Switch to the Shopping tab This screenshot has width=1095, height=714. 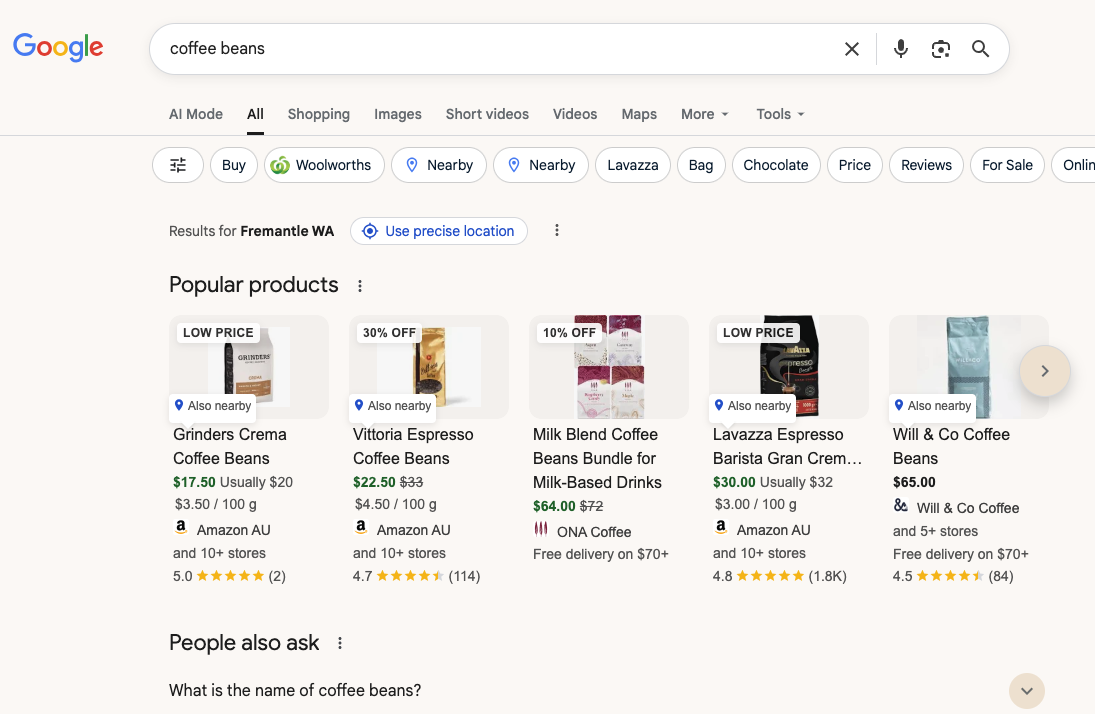318,114
